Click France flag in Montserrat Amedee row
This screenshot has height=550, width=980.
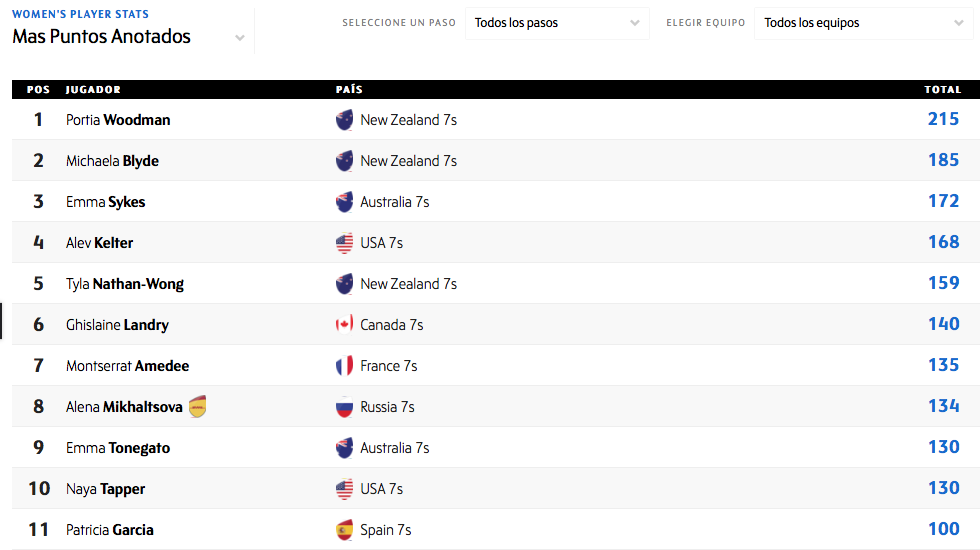(x=345, y=366)
